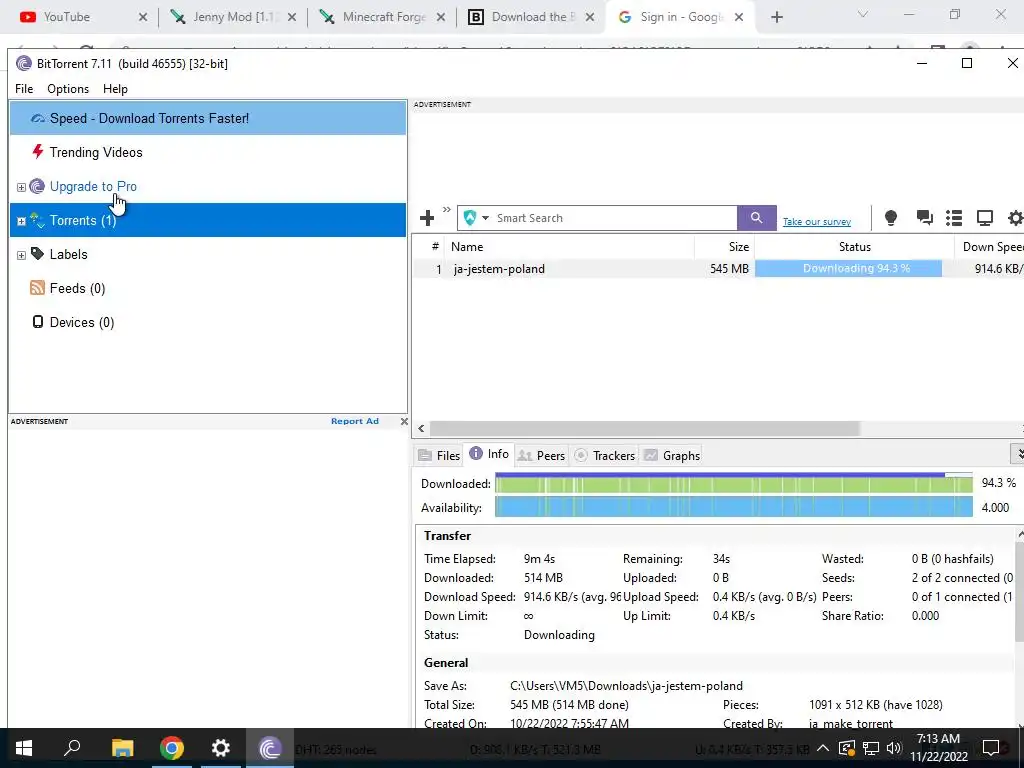Click the green Downloaded pieces bar
This screenshot has width=1024, height=768.
[733, 484]
